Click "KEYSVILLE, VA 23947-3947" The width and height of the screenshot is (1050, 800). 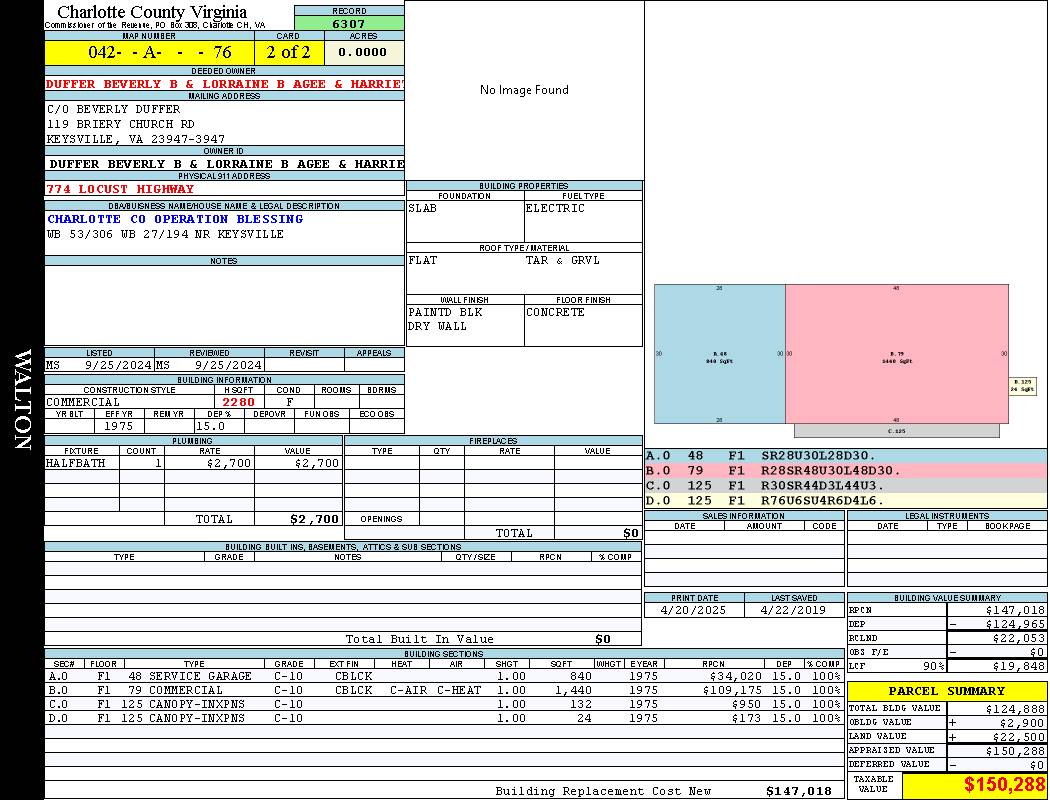tap(135, 139)
